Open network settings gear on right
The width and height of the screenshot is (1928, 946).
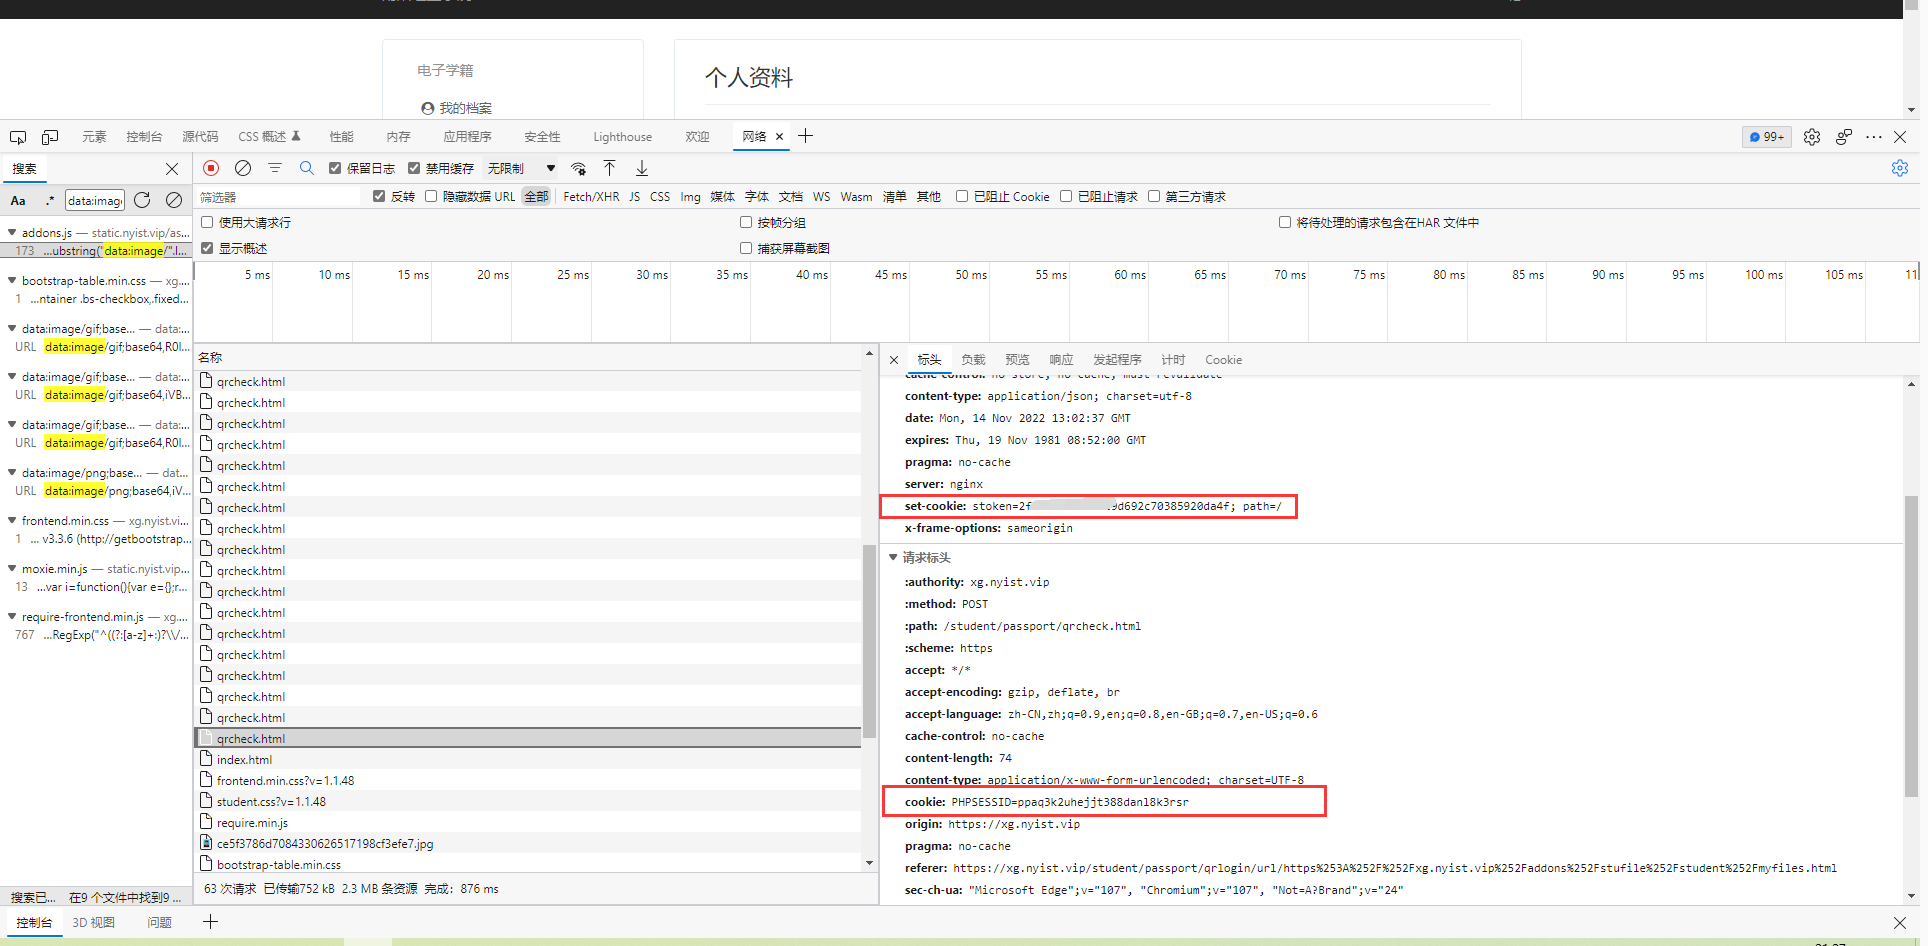tap(1900, 168)
